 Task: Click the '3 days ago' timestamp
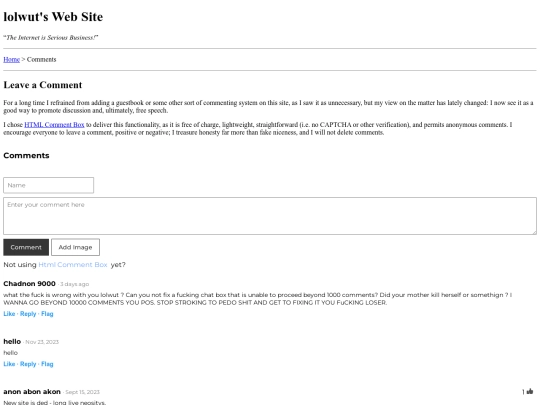coord(75,284)
